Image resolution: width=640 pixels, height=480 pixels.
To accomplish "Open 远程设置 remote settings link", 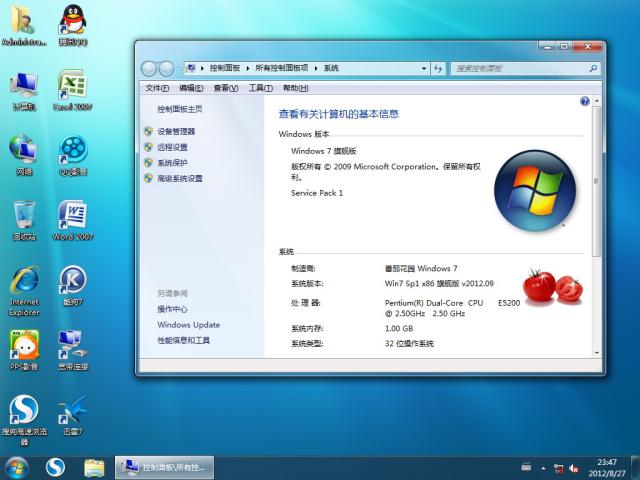I will [173, 147].
